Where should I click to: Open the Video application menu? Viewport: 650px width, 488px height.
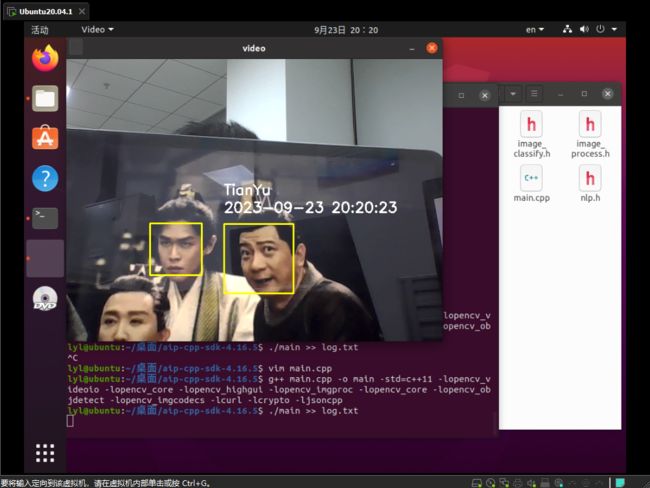pos(97,29)
